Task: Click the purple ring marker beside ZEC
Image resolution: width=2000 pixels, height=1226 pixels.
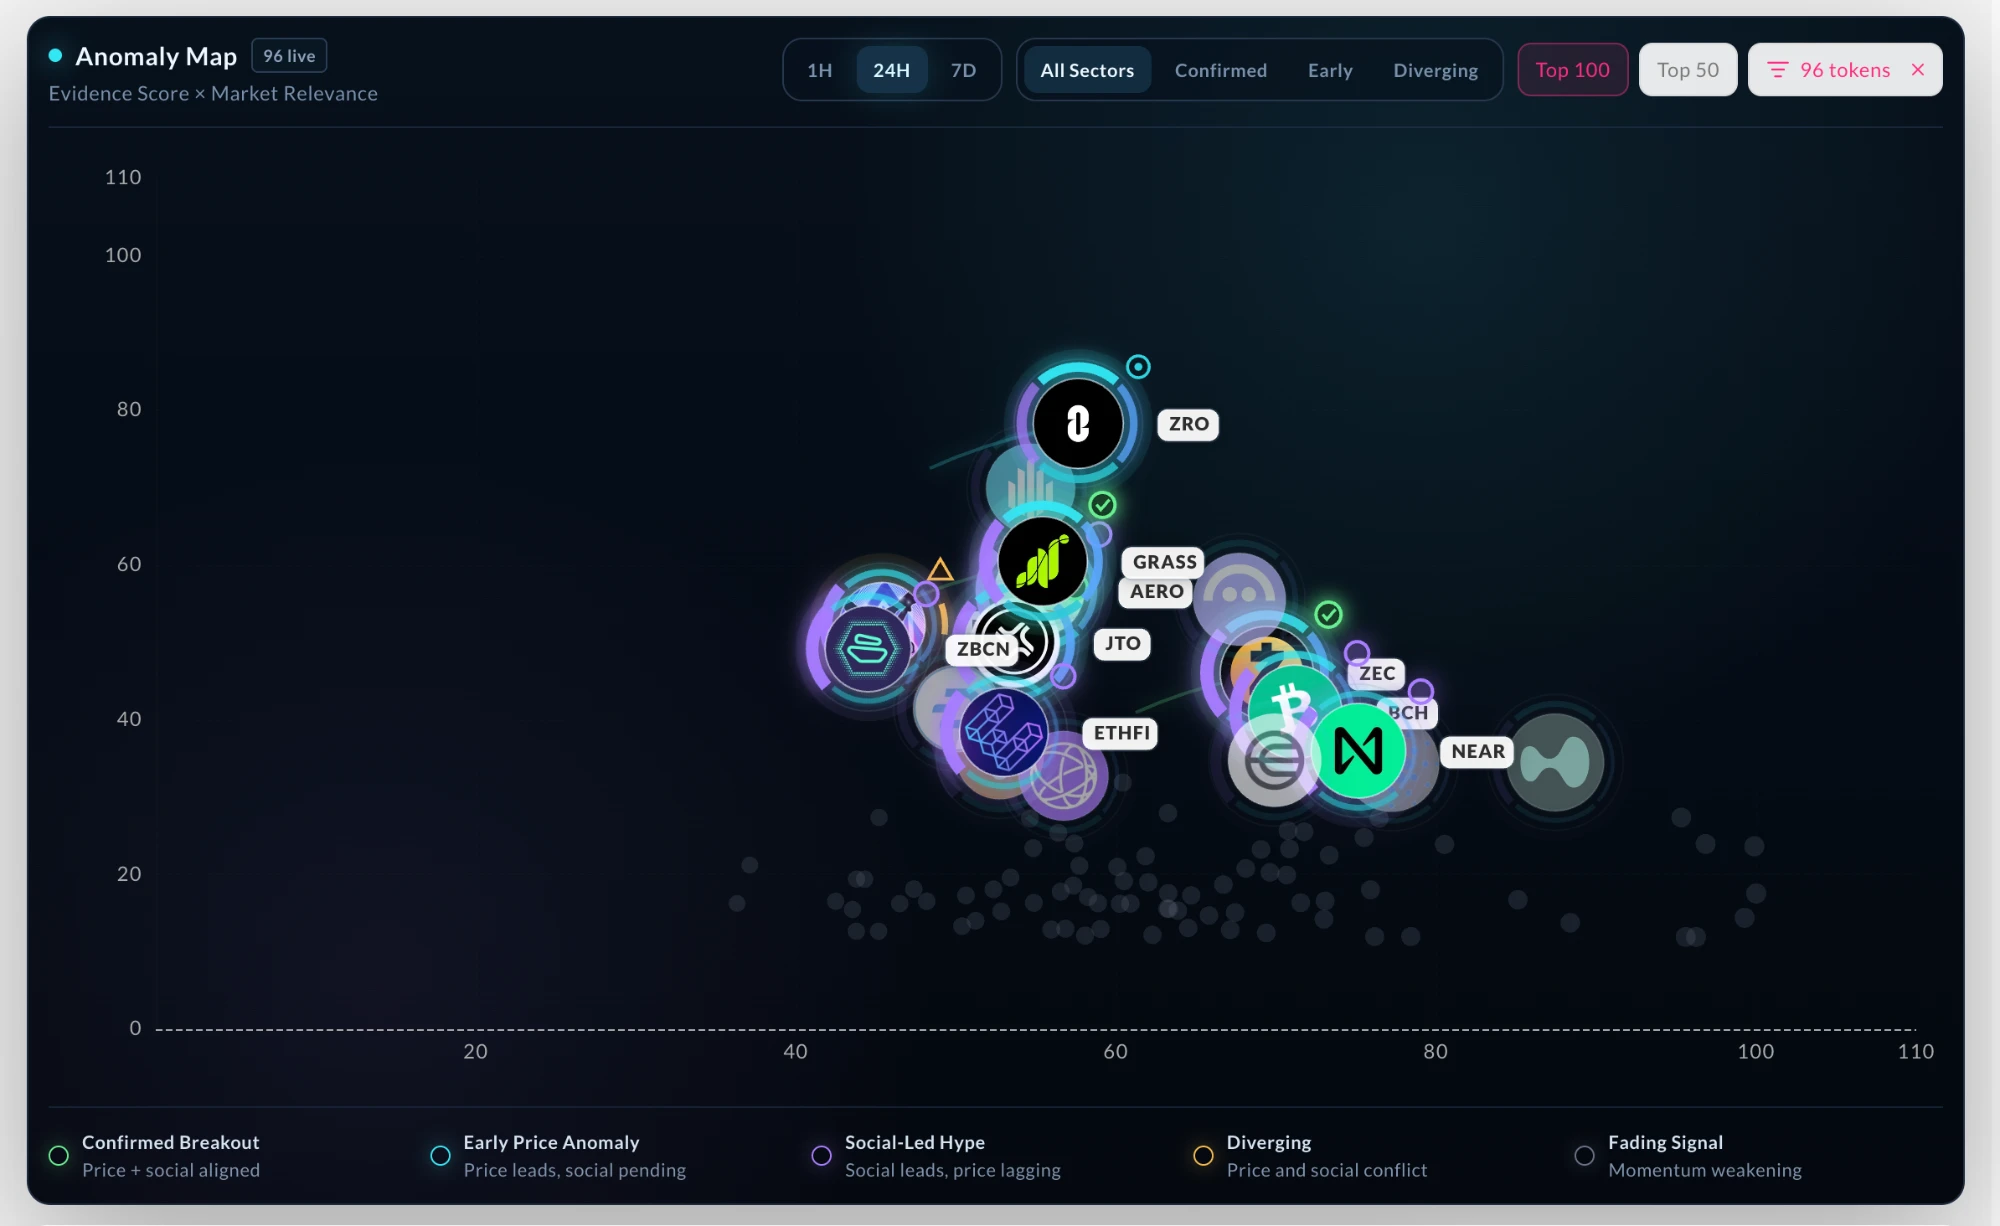Action: [x=1356, y=653]
